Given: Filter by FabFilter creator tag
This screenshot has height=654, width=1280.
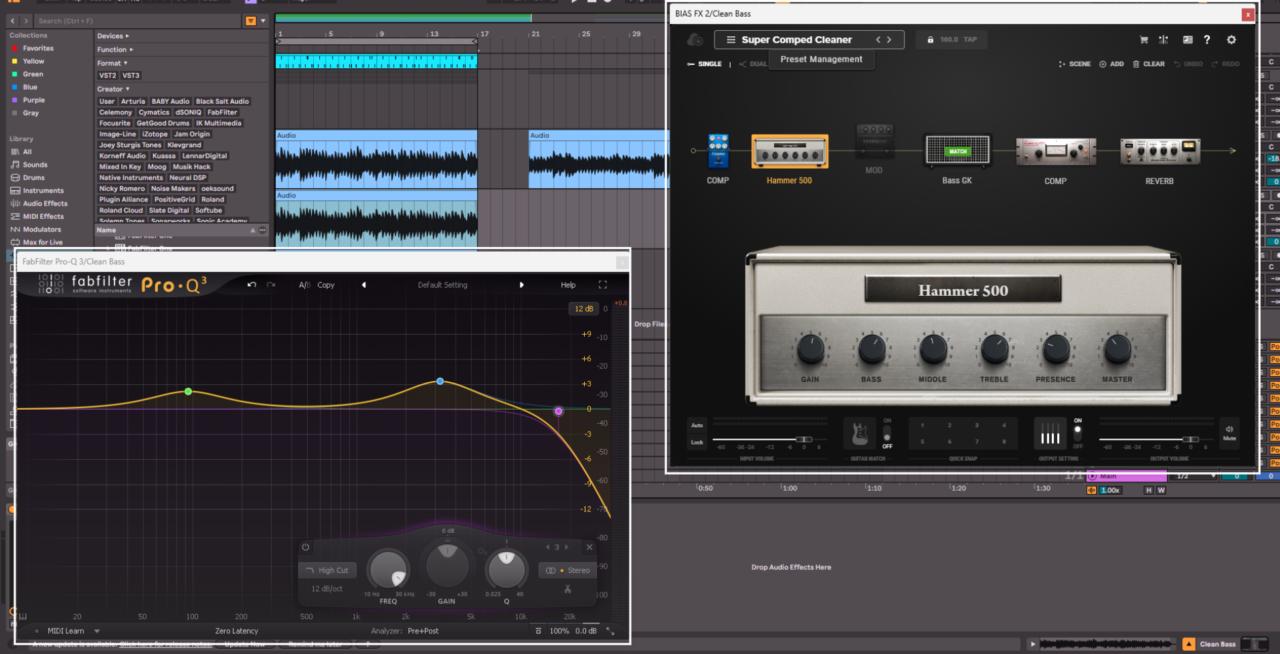Looking at the screenshot, I should point(222,112).
